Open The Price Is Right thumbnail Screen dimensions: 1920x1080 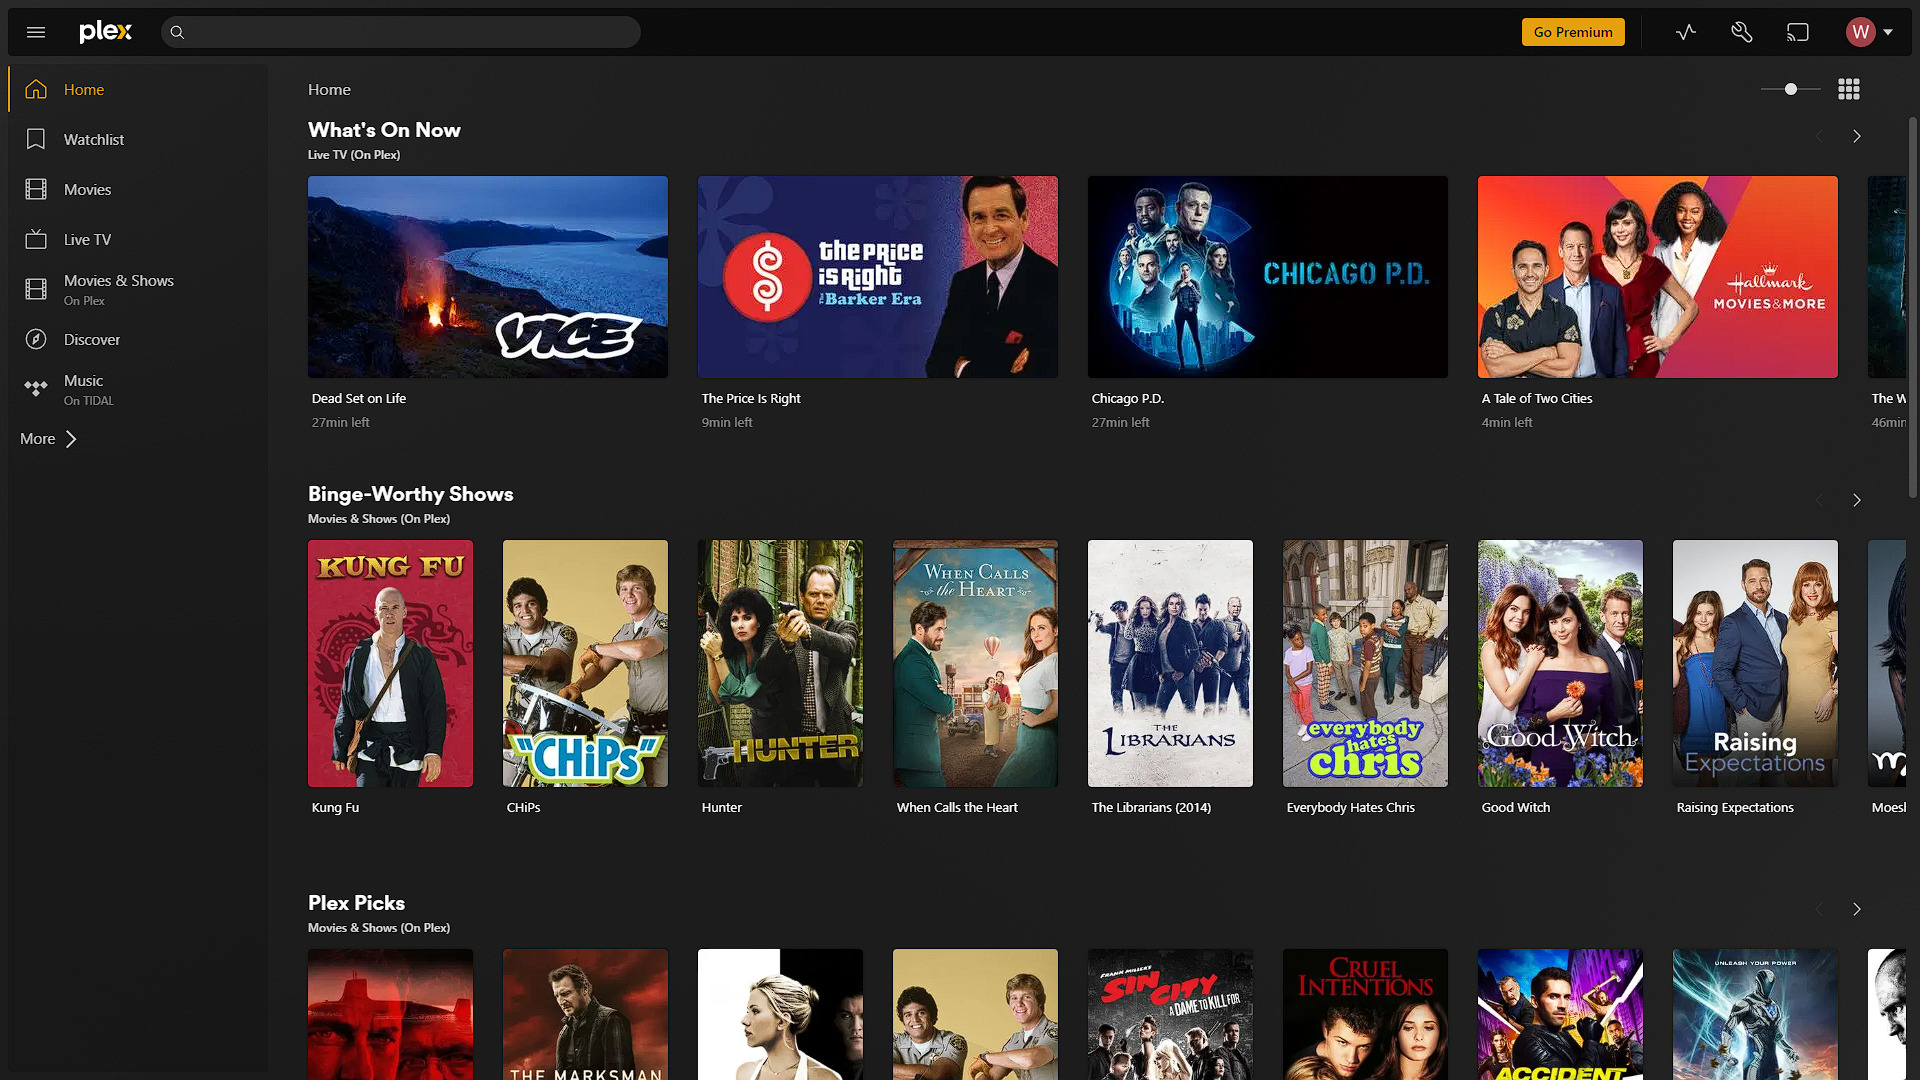point(878,277)
